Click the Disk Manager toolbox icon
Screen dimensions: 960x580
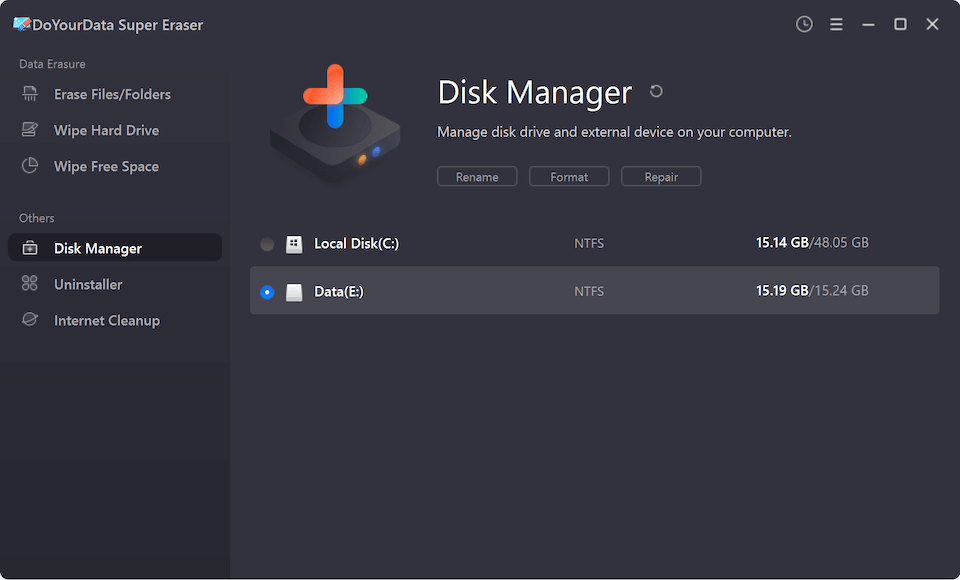pos(30,248)
